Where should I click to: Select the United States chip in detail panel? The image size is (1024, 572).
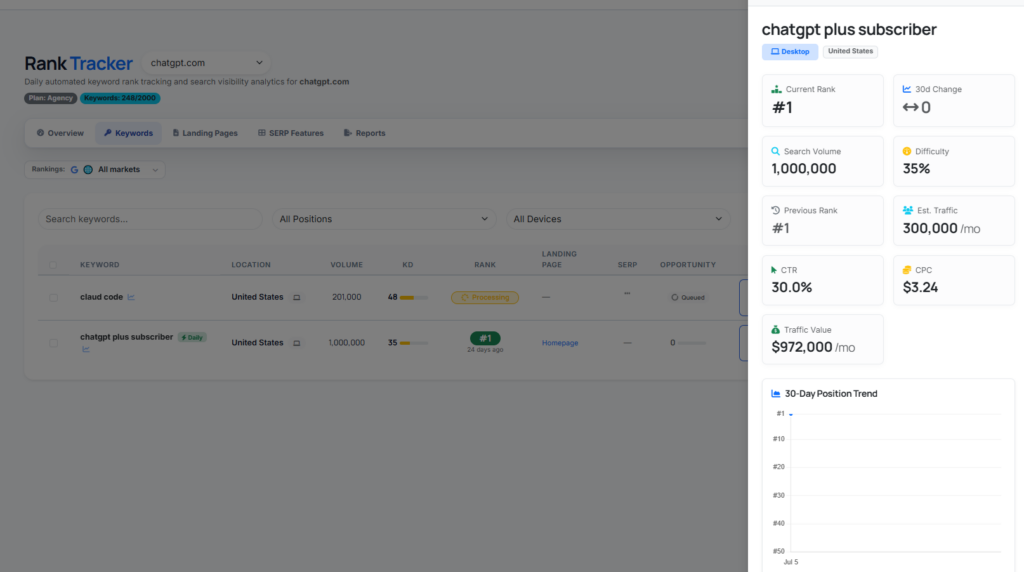coord(850,51)
